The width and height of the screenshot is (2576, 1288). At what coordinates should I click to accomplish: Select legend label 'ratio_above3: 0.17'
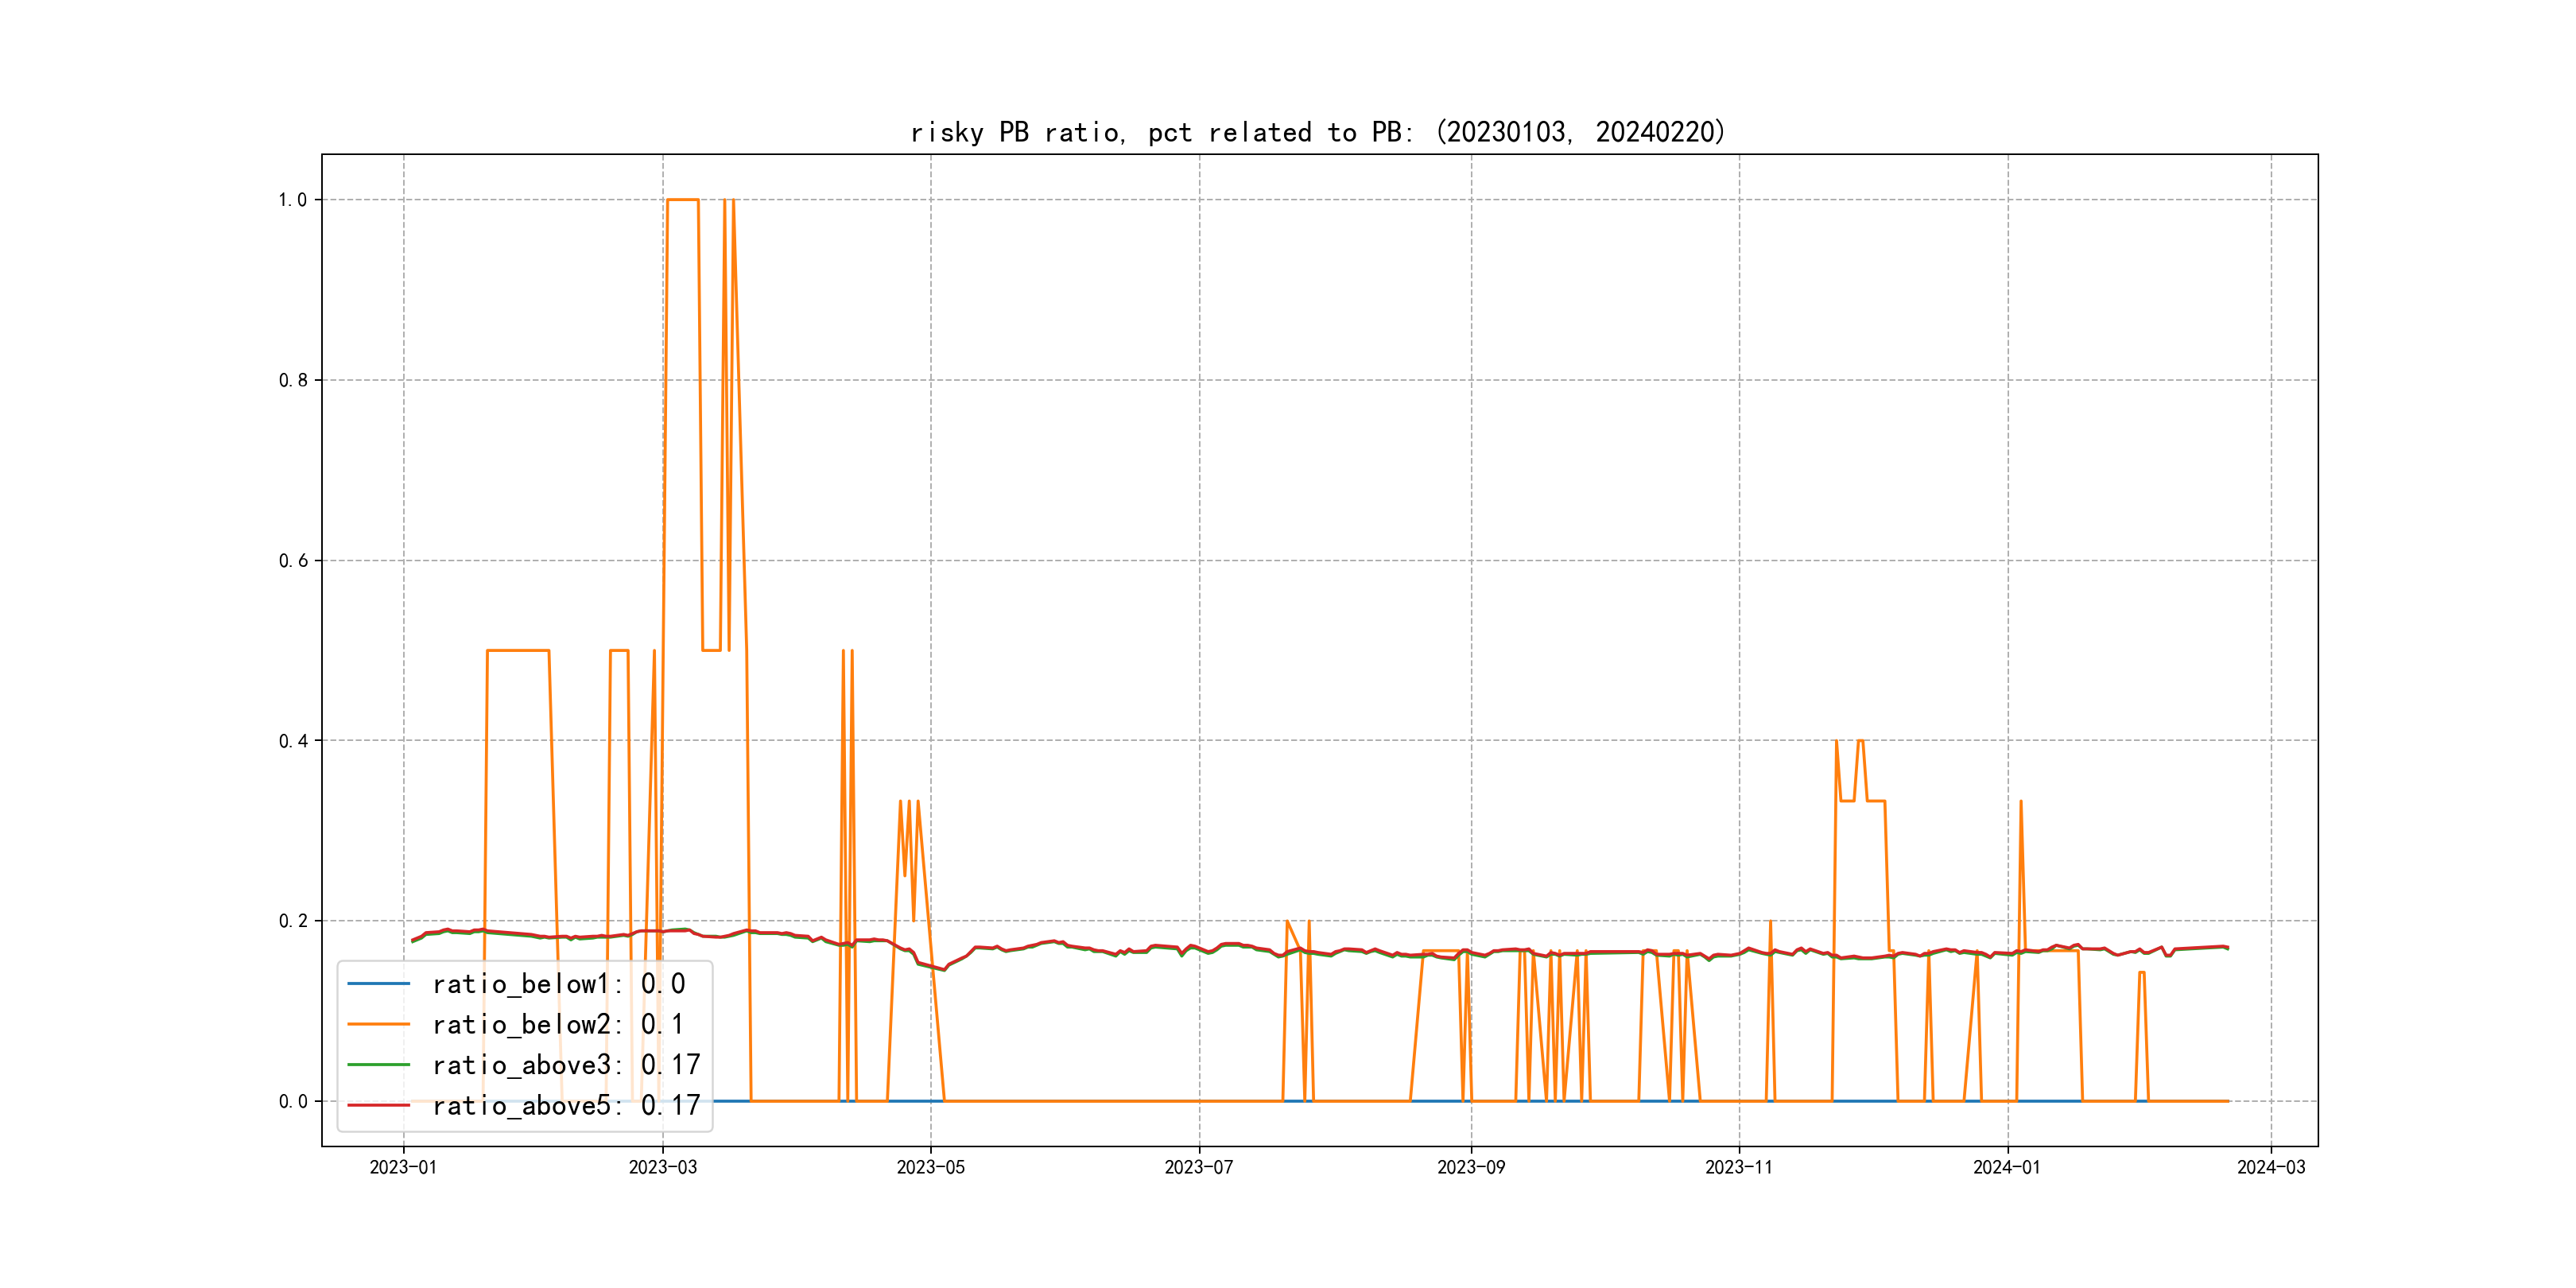565,1065
